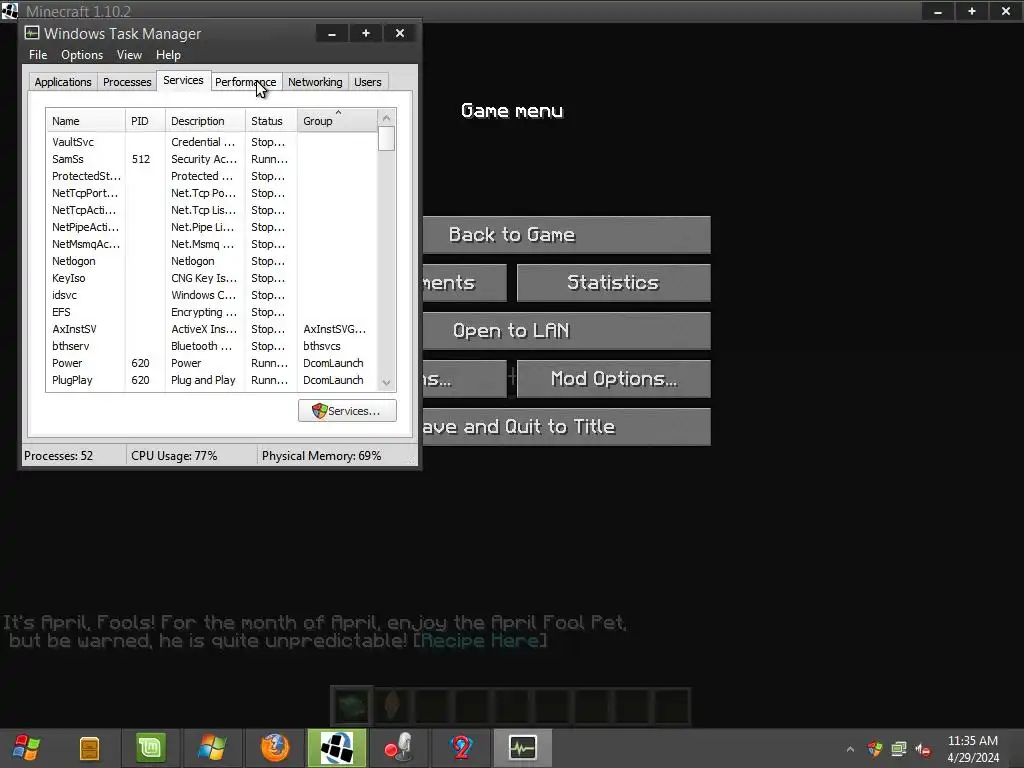Switch to Minecraft taskbar icon

(x=337, y=748)
